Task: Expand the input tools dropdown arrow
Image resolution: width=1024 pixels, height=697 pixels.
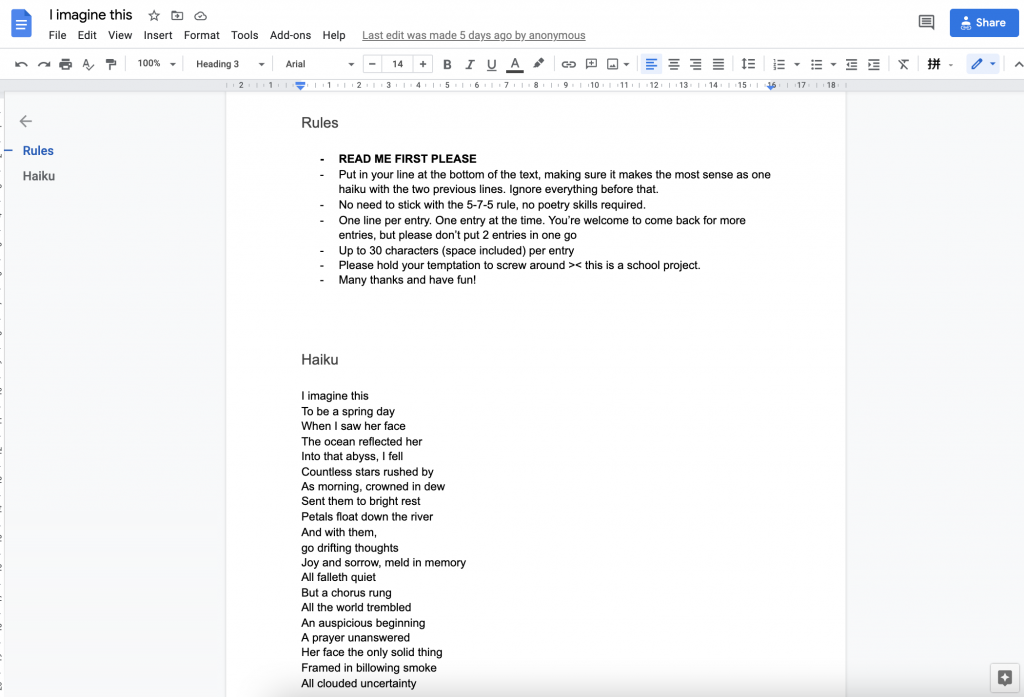Action: 951,64
